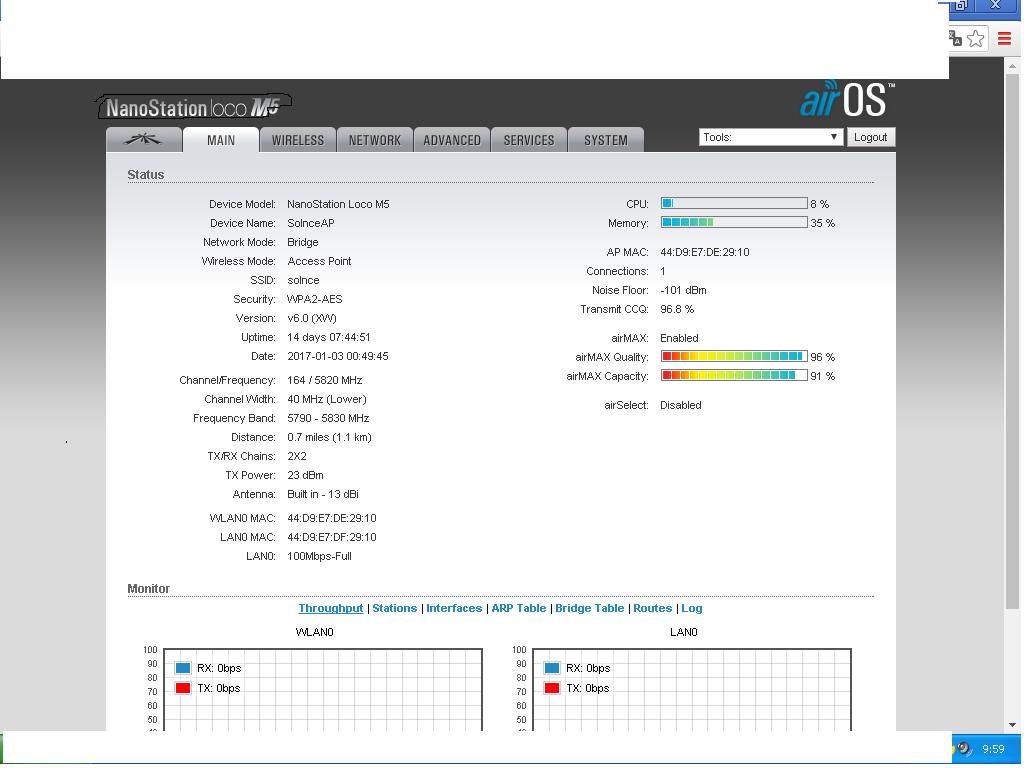Open the ARP Table link
This screenshot has width=1024, height=768.
click(x=519, y=608)
